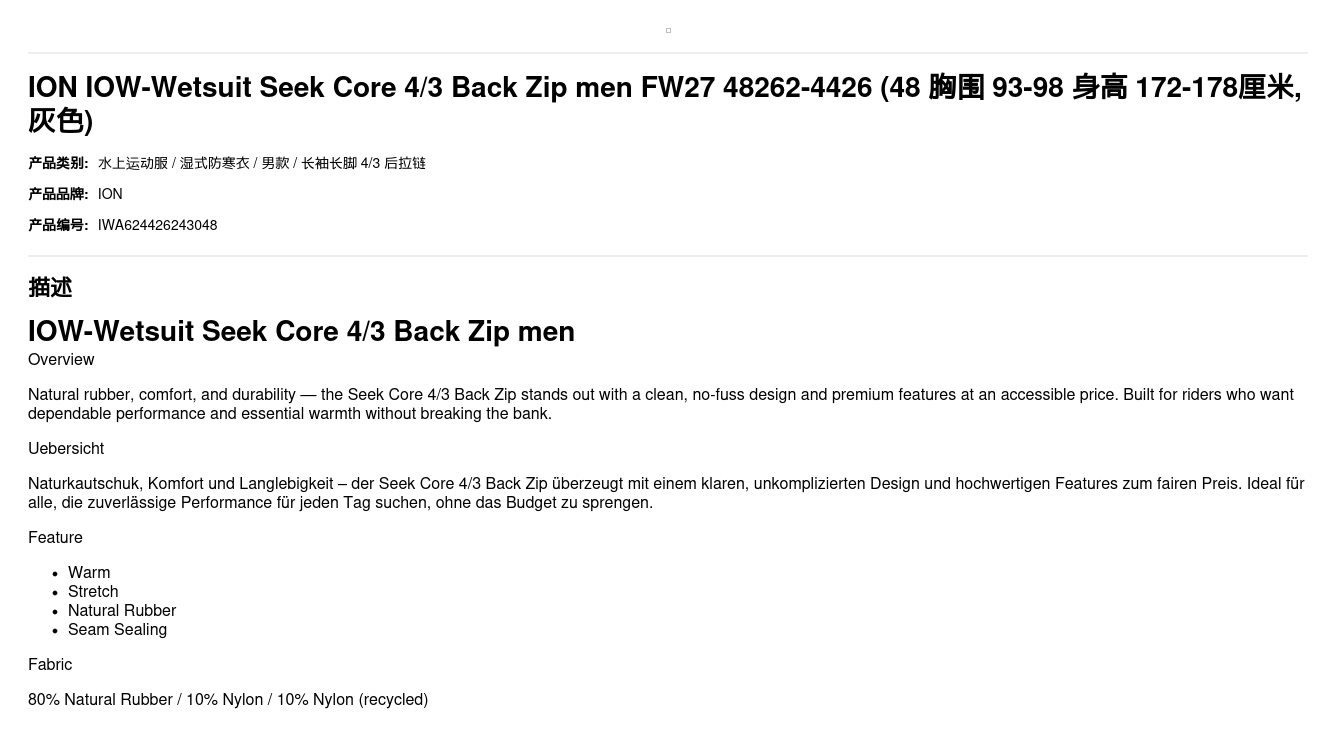The width and height of the screenshot is (1328, 755).
Task: Click the Uebersicht label
Action: point(66,449)
